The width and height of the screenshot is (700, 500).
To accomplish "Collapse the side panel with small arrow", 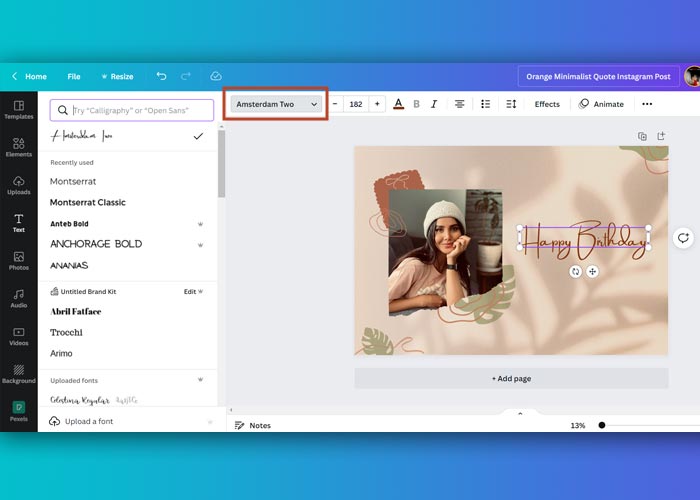I will 231,410.
